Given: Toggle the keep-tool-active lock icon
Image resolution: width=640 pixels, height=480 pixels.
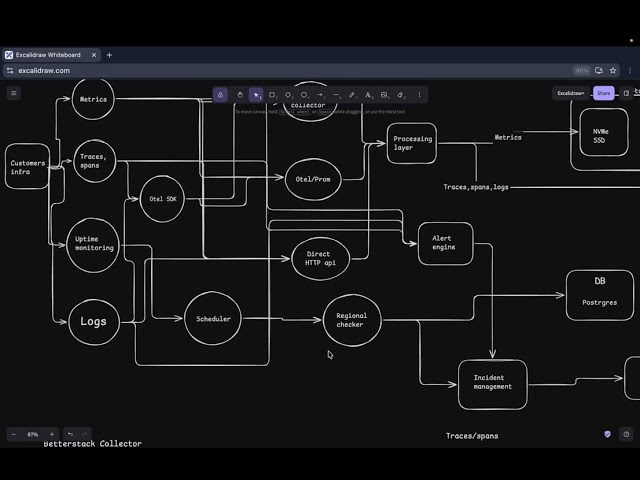Looking at the screenshot, I should (220, 95).
